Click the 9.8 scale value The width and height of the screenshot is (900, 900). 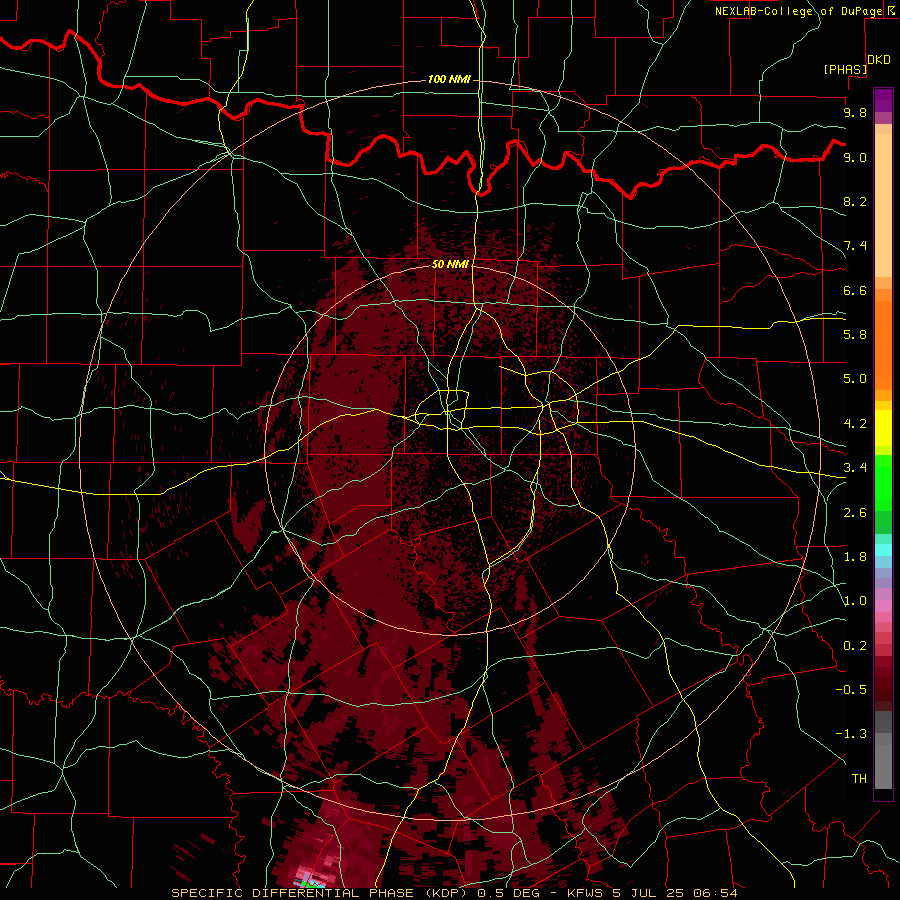click(855, 112)
